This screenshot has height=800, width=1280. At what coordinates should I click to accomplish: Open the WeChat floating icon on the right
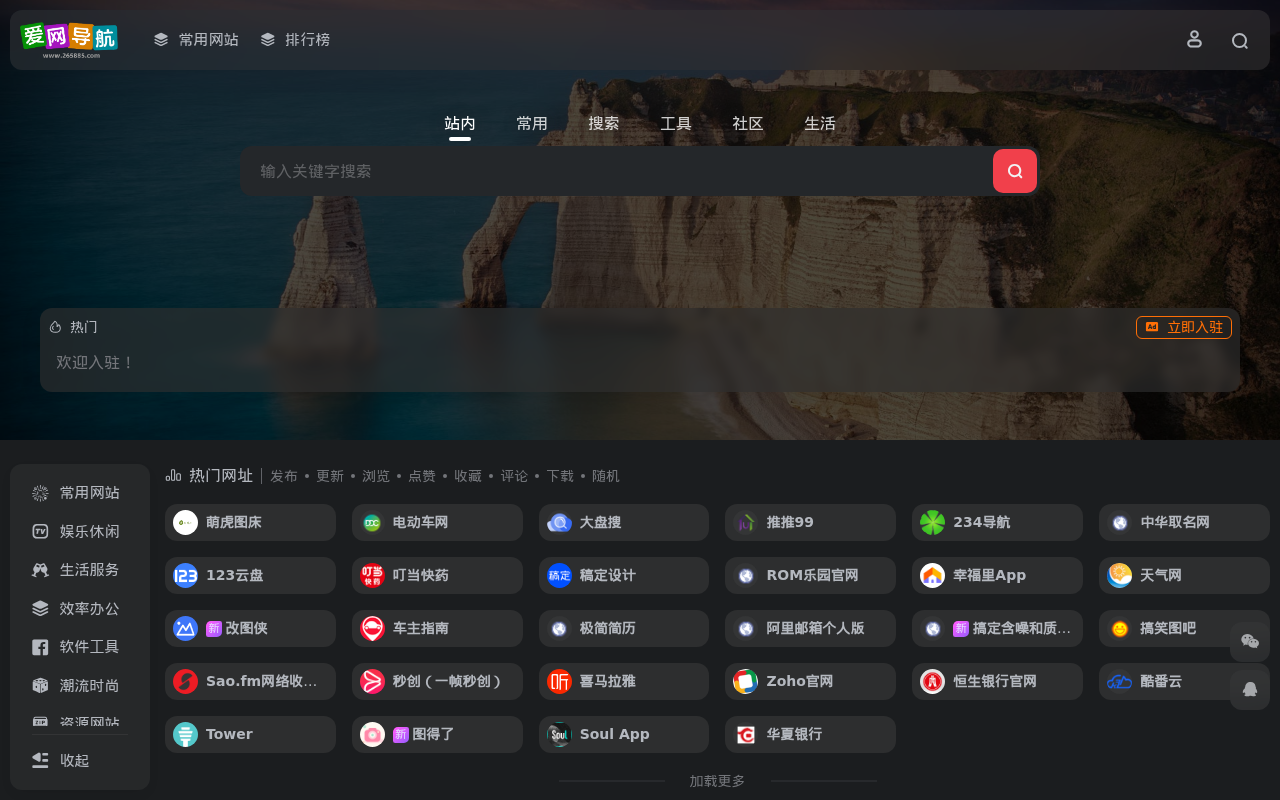(x=1250, y=639)
